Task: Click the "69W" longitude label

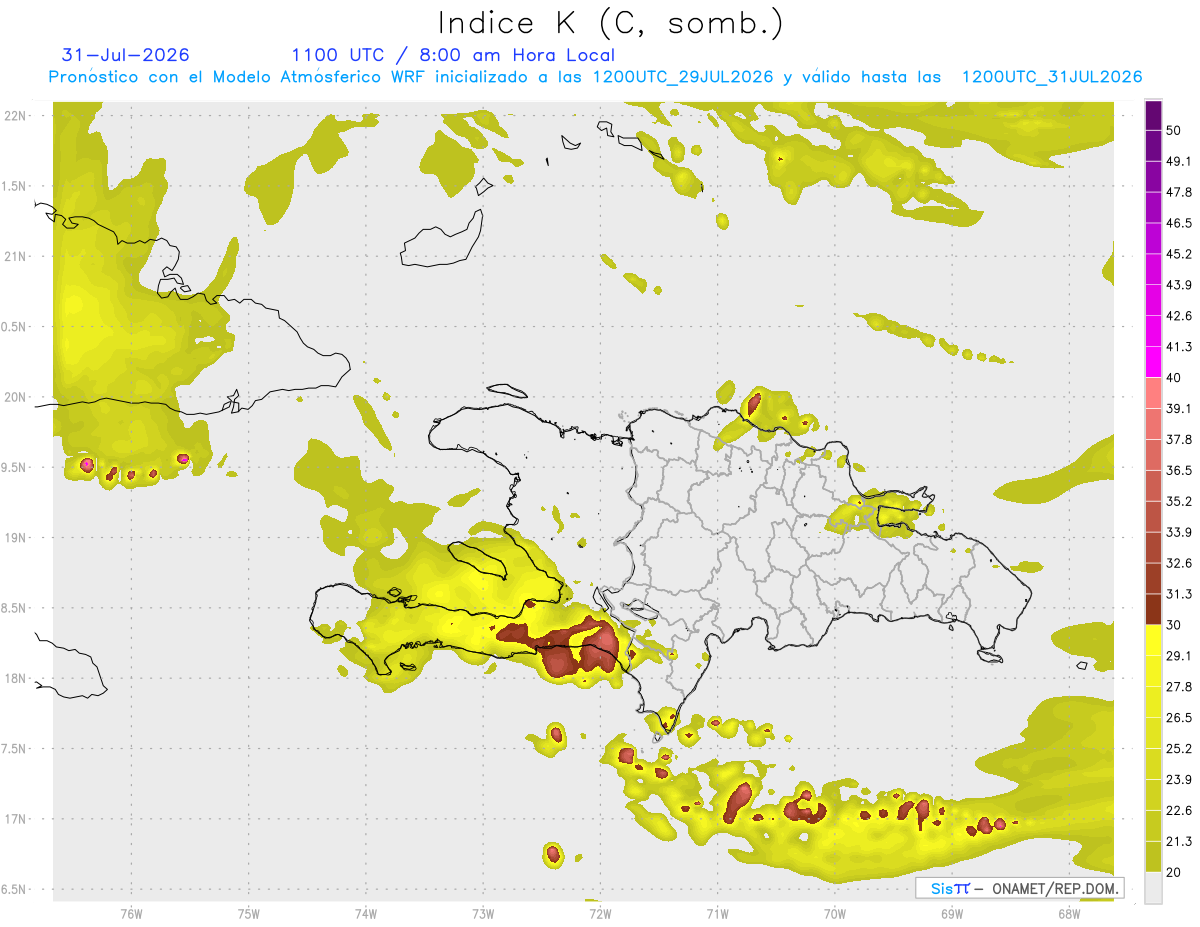Action: pyautogui.click(x=952, y=913)
